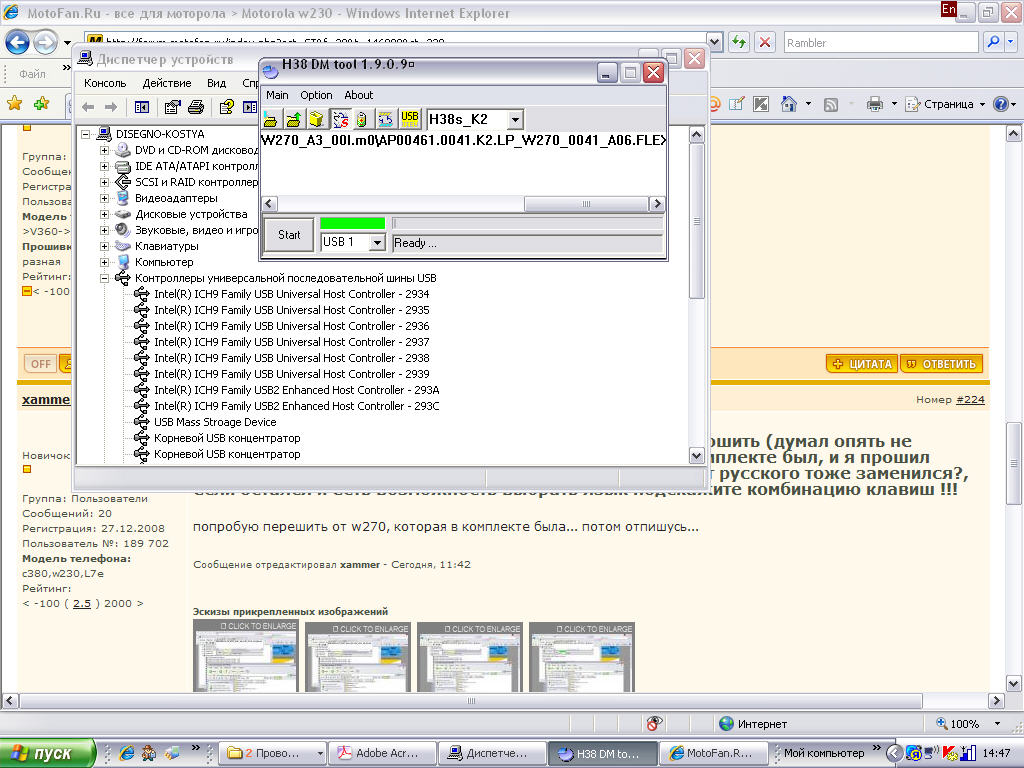1024x768 pixels.
Task: Click the folder with green arrow icon in H38 DM tool
Action: [x=293, y=120]
